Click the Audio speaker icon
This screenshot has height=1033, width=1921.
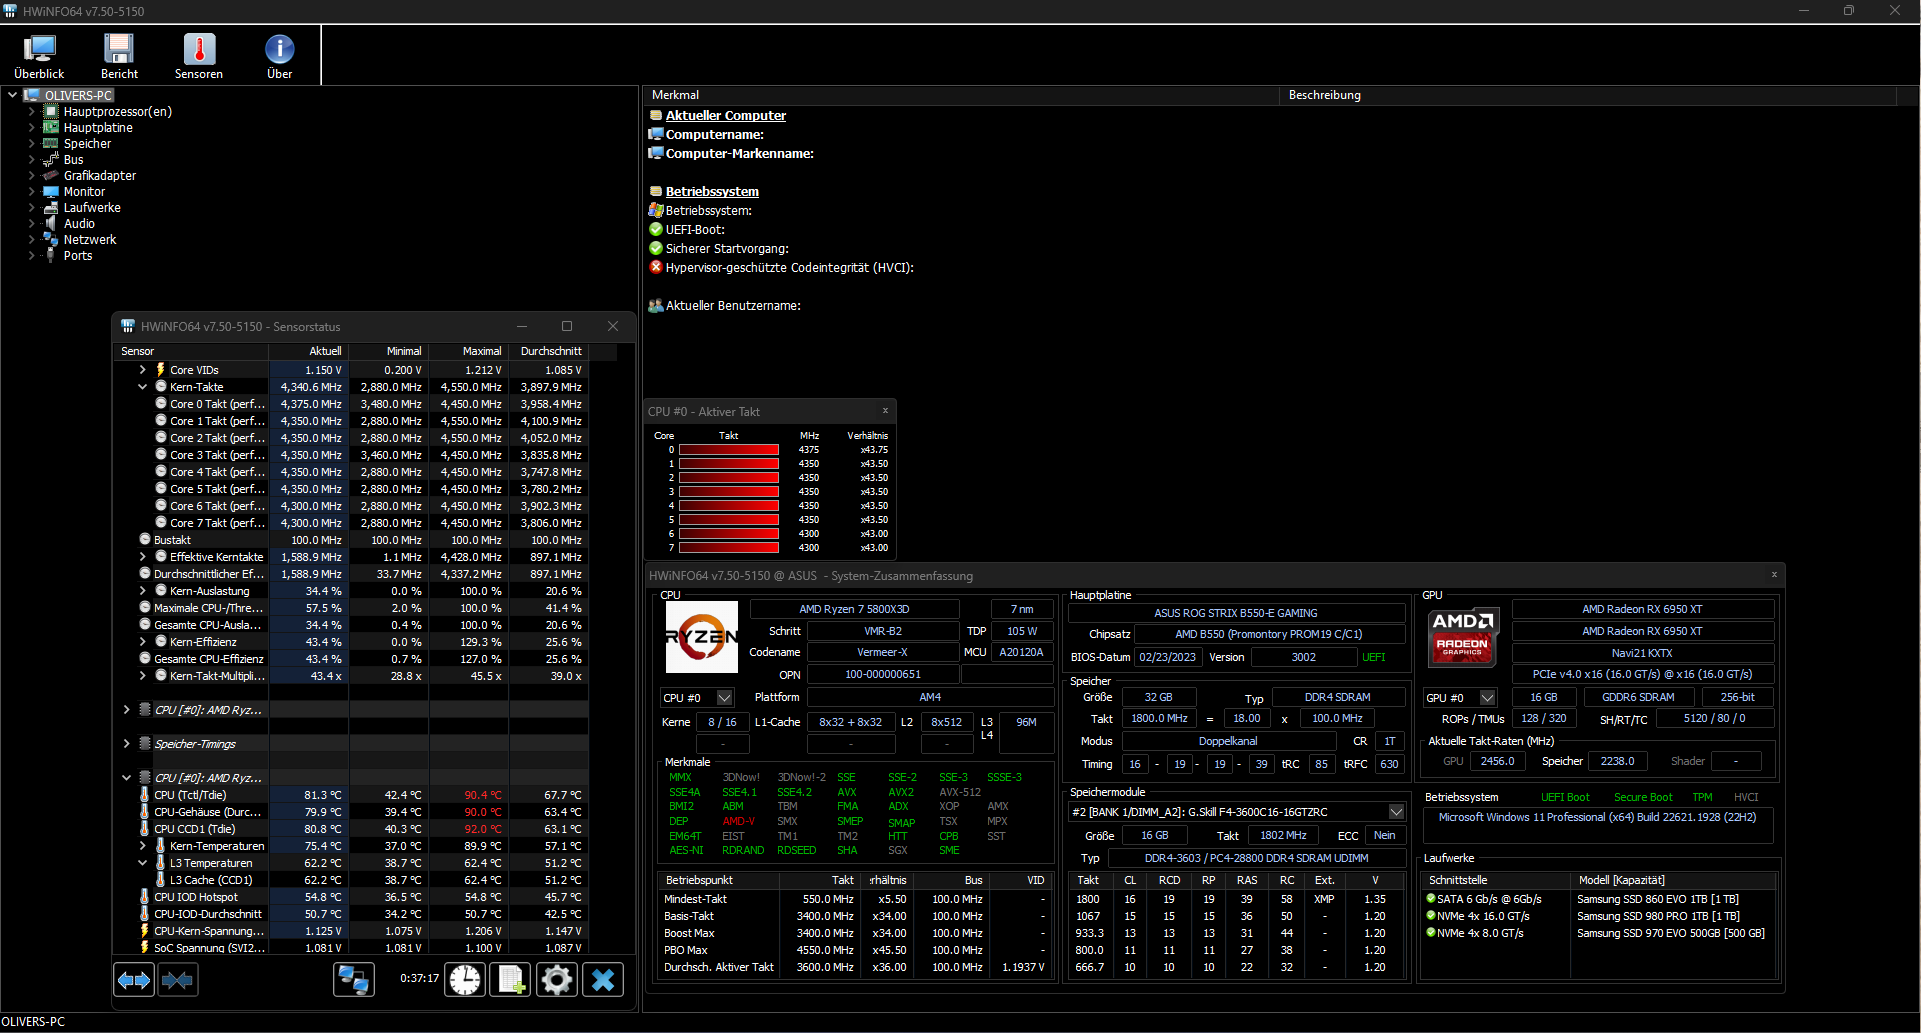tap(51, 224)
